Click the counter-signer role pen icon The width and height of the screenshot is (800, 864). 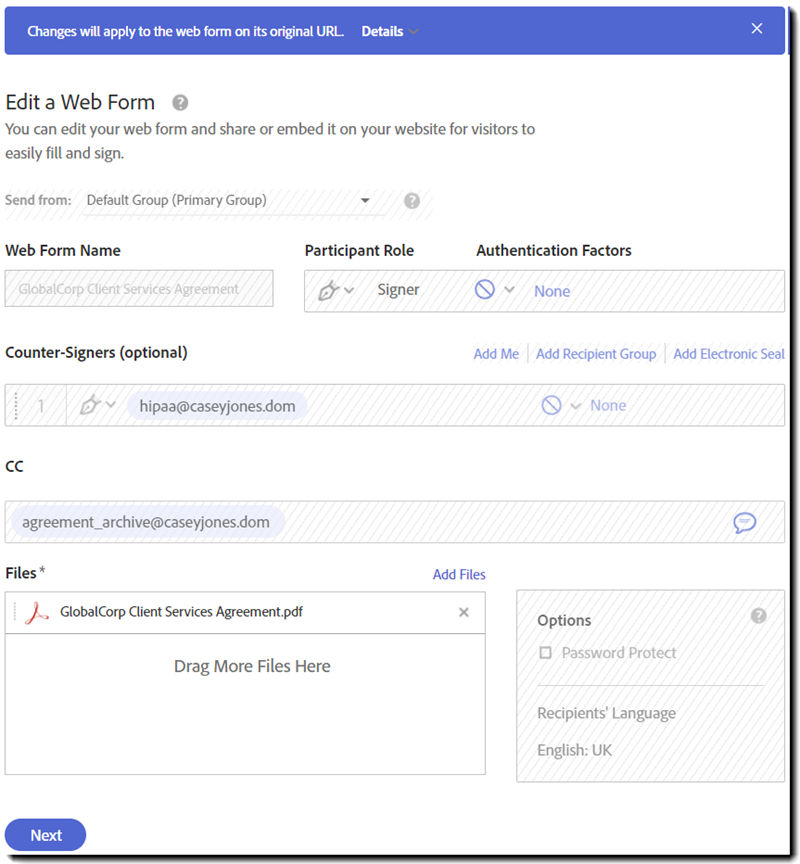pos(90,405)
